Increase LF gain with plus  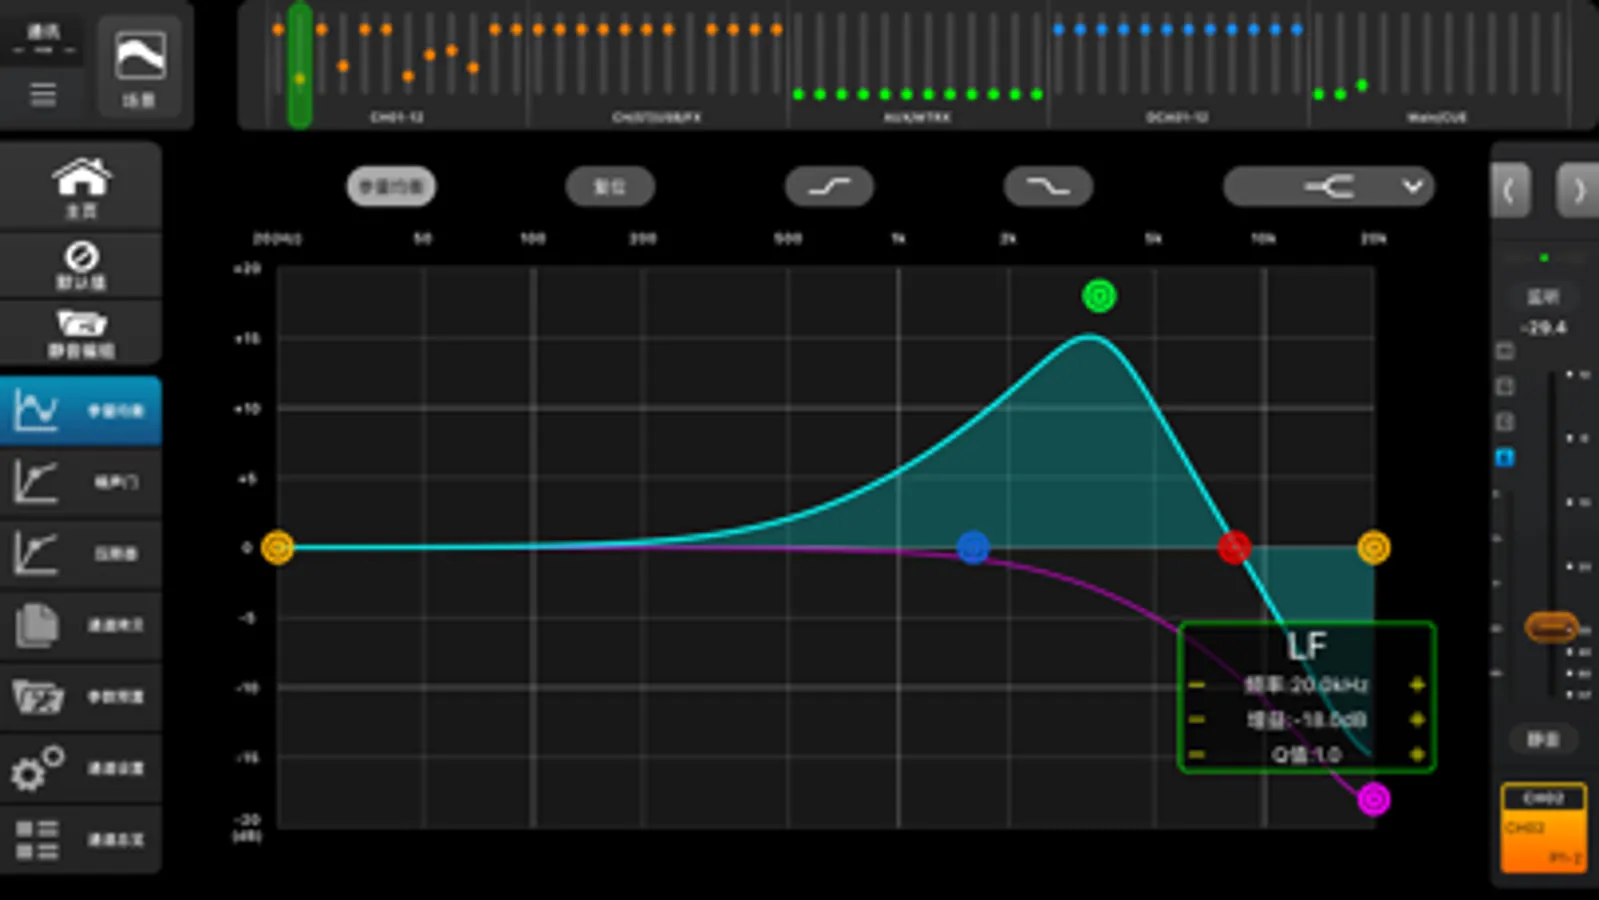1417,720
